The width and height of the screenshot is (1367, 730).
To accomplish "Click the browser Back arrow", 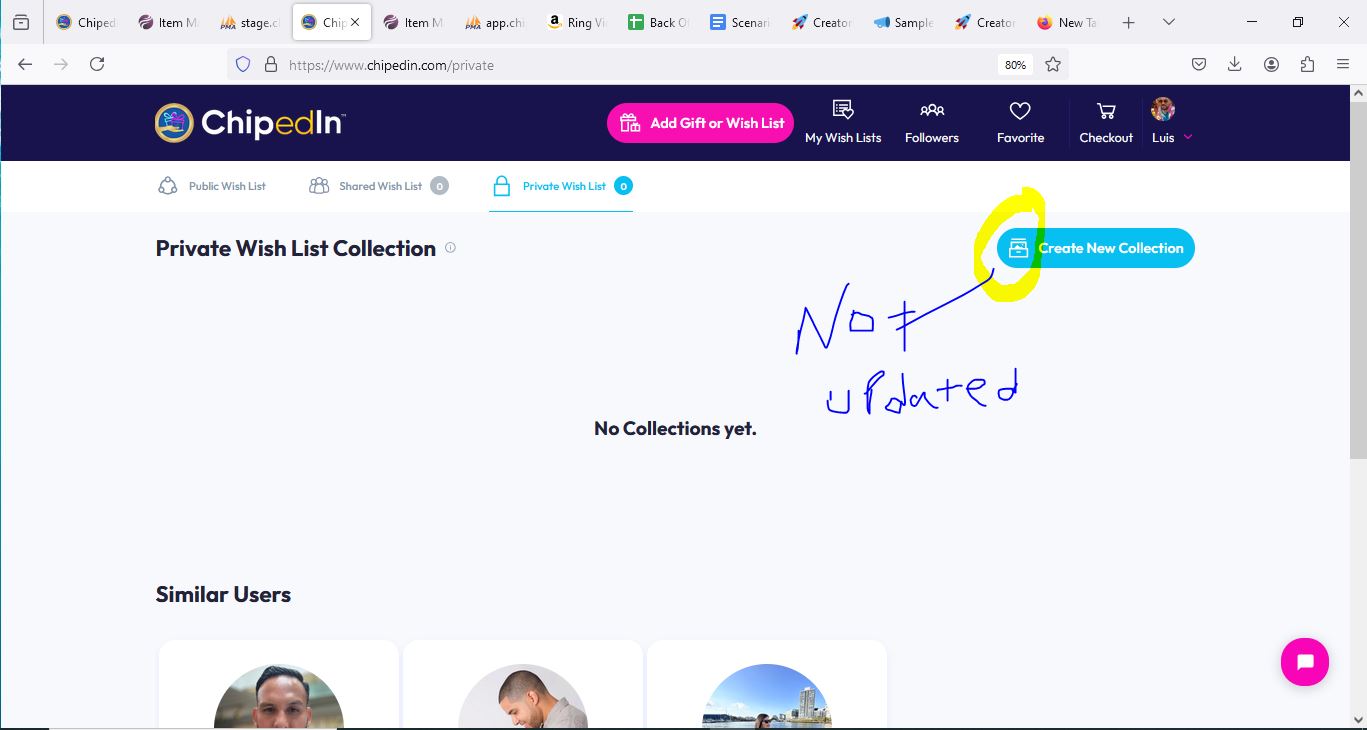I will point(25,64).
